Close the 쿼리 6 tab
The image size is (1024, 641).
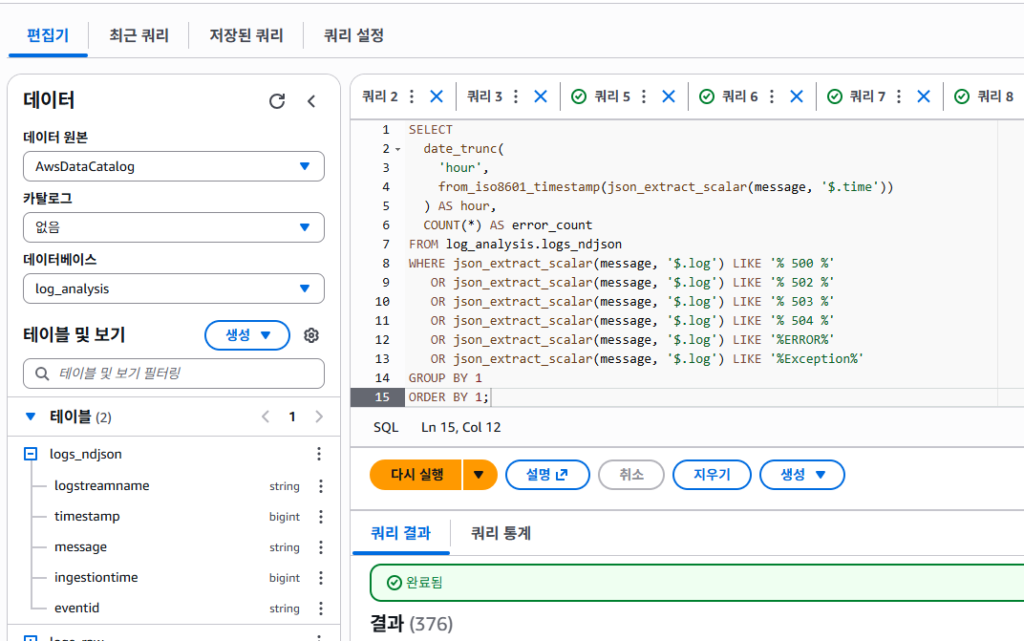pos(796,97)
